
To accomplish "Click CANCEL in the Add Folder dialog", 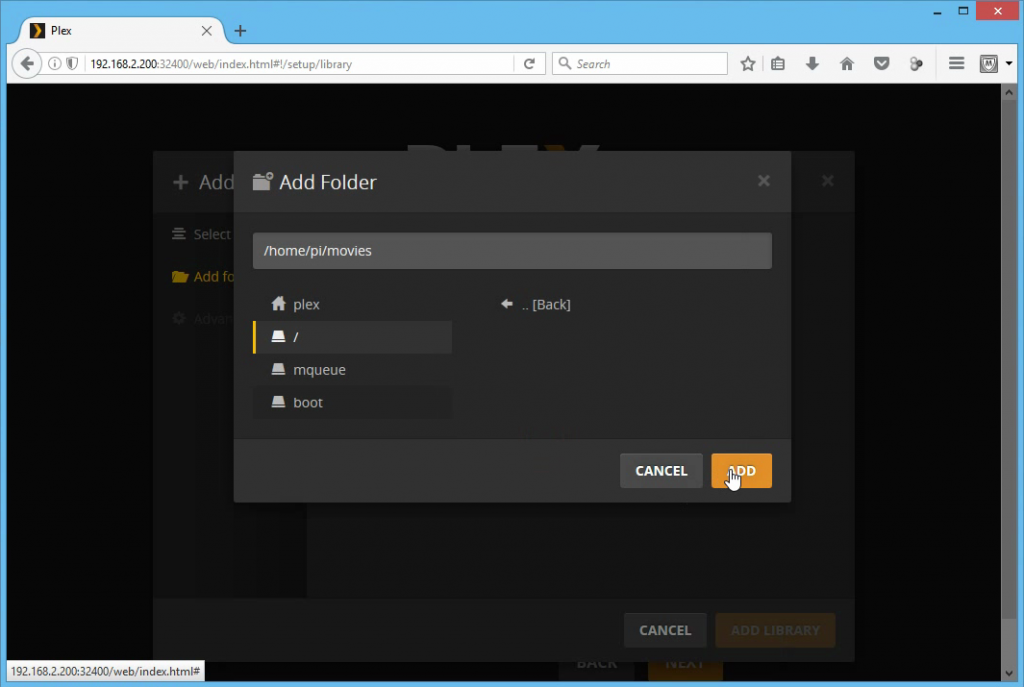I will coord(661,471).
